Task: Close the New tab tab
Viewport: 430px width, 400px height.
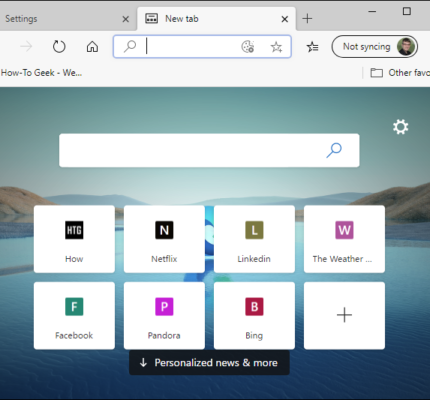Action: [285, 19]
